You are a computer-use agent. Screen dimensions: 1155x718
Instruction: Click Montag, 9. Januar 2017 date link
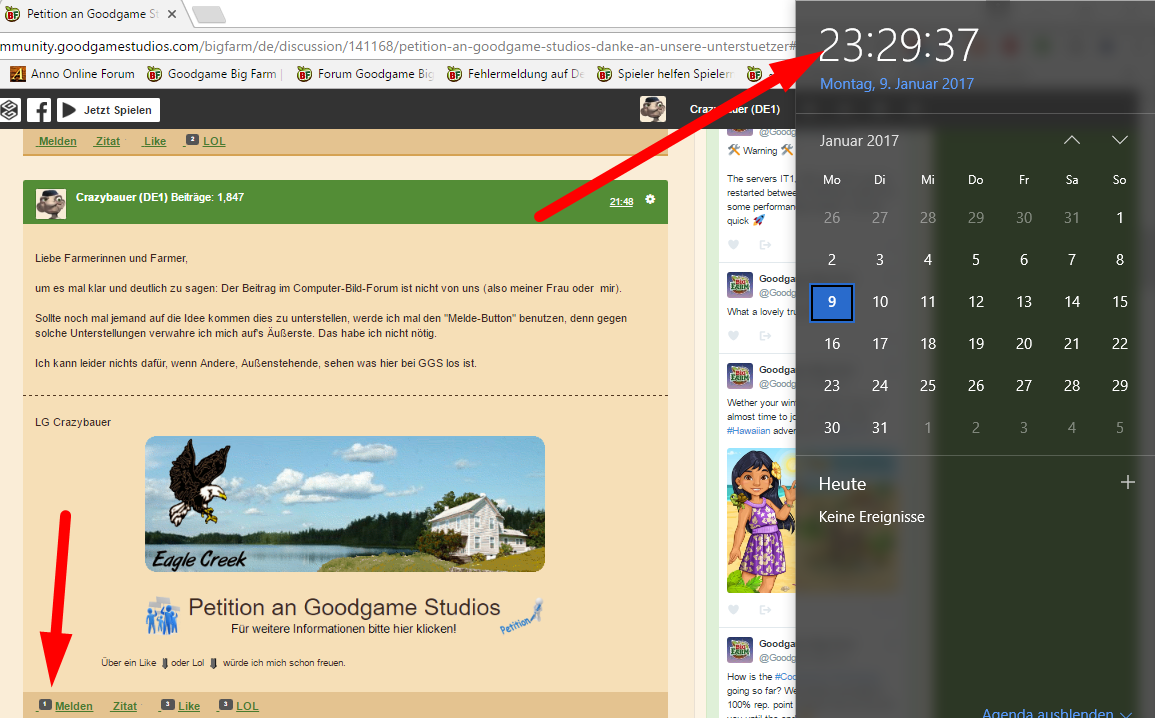coord(896,84)
